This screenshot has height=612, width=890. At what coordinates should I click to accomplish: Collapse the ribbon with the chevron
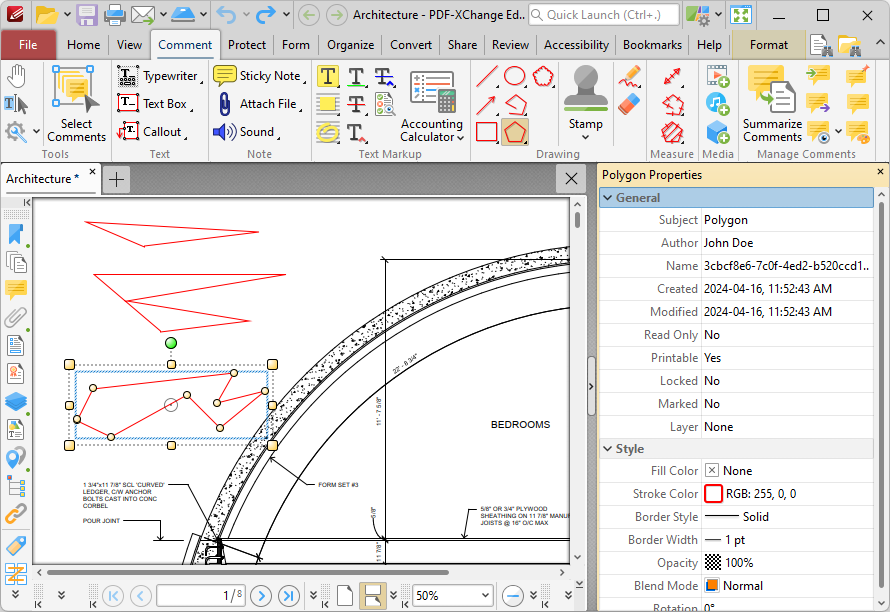click(x=879, y=43)
